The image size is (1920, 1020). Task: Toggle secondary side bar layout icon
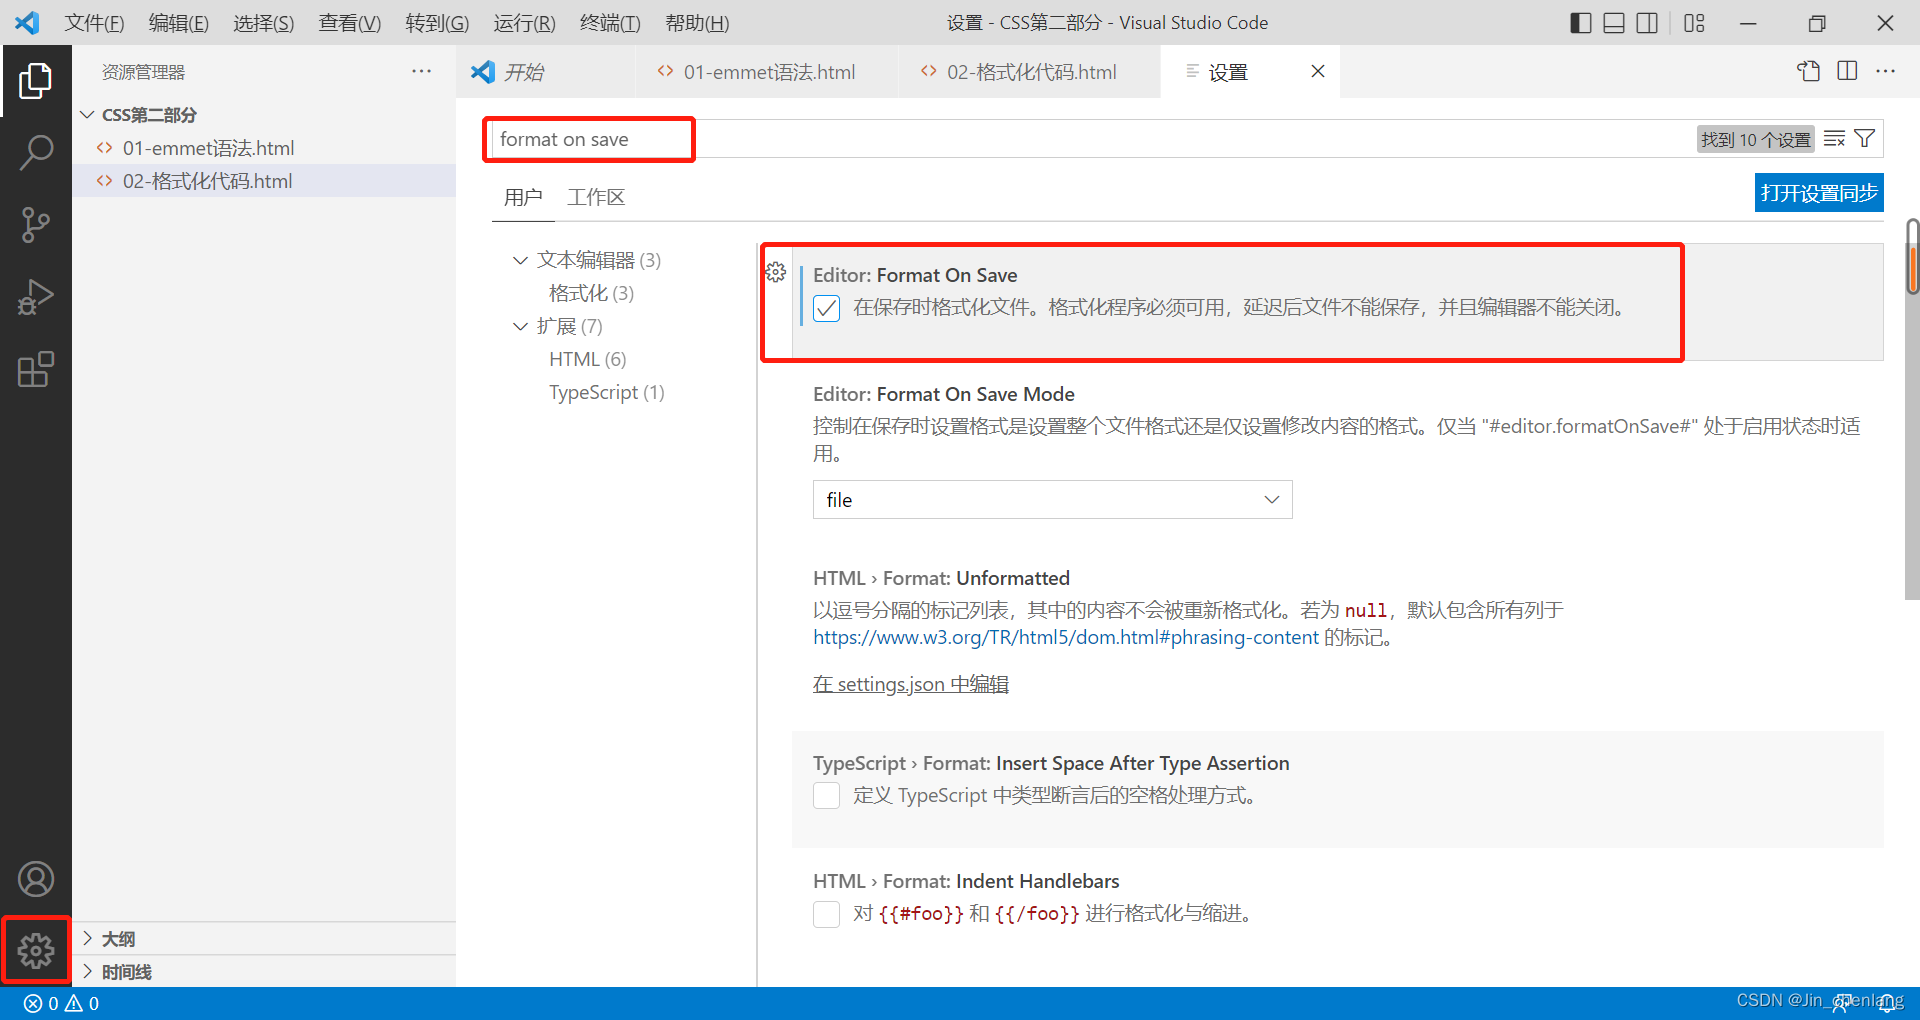(1647, 22)
